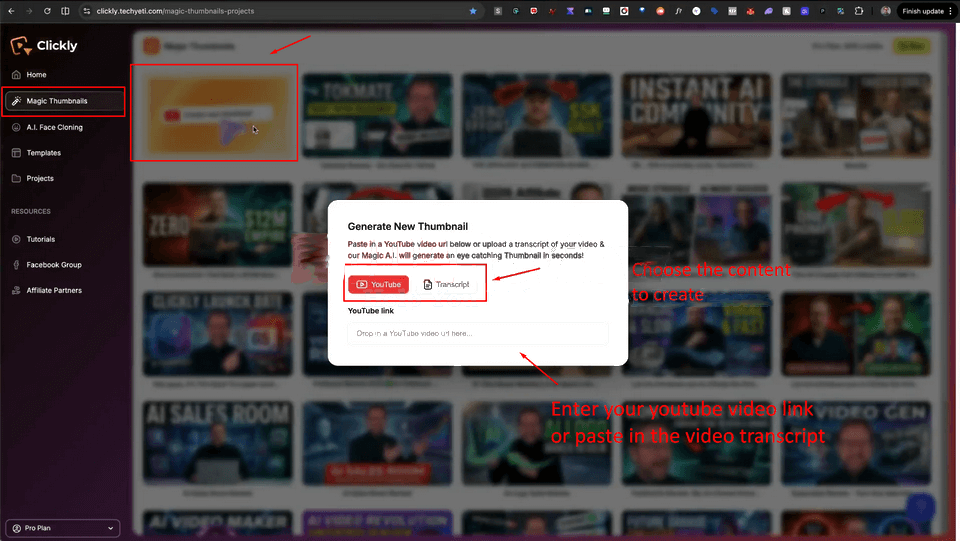Open the browser side panel icon
Viewport: 960px width, 541px height.
pyautogui.click(x=66, y=11)
